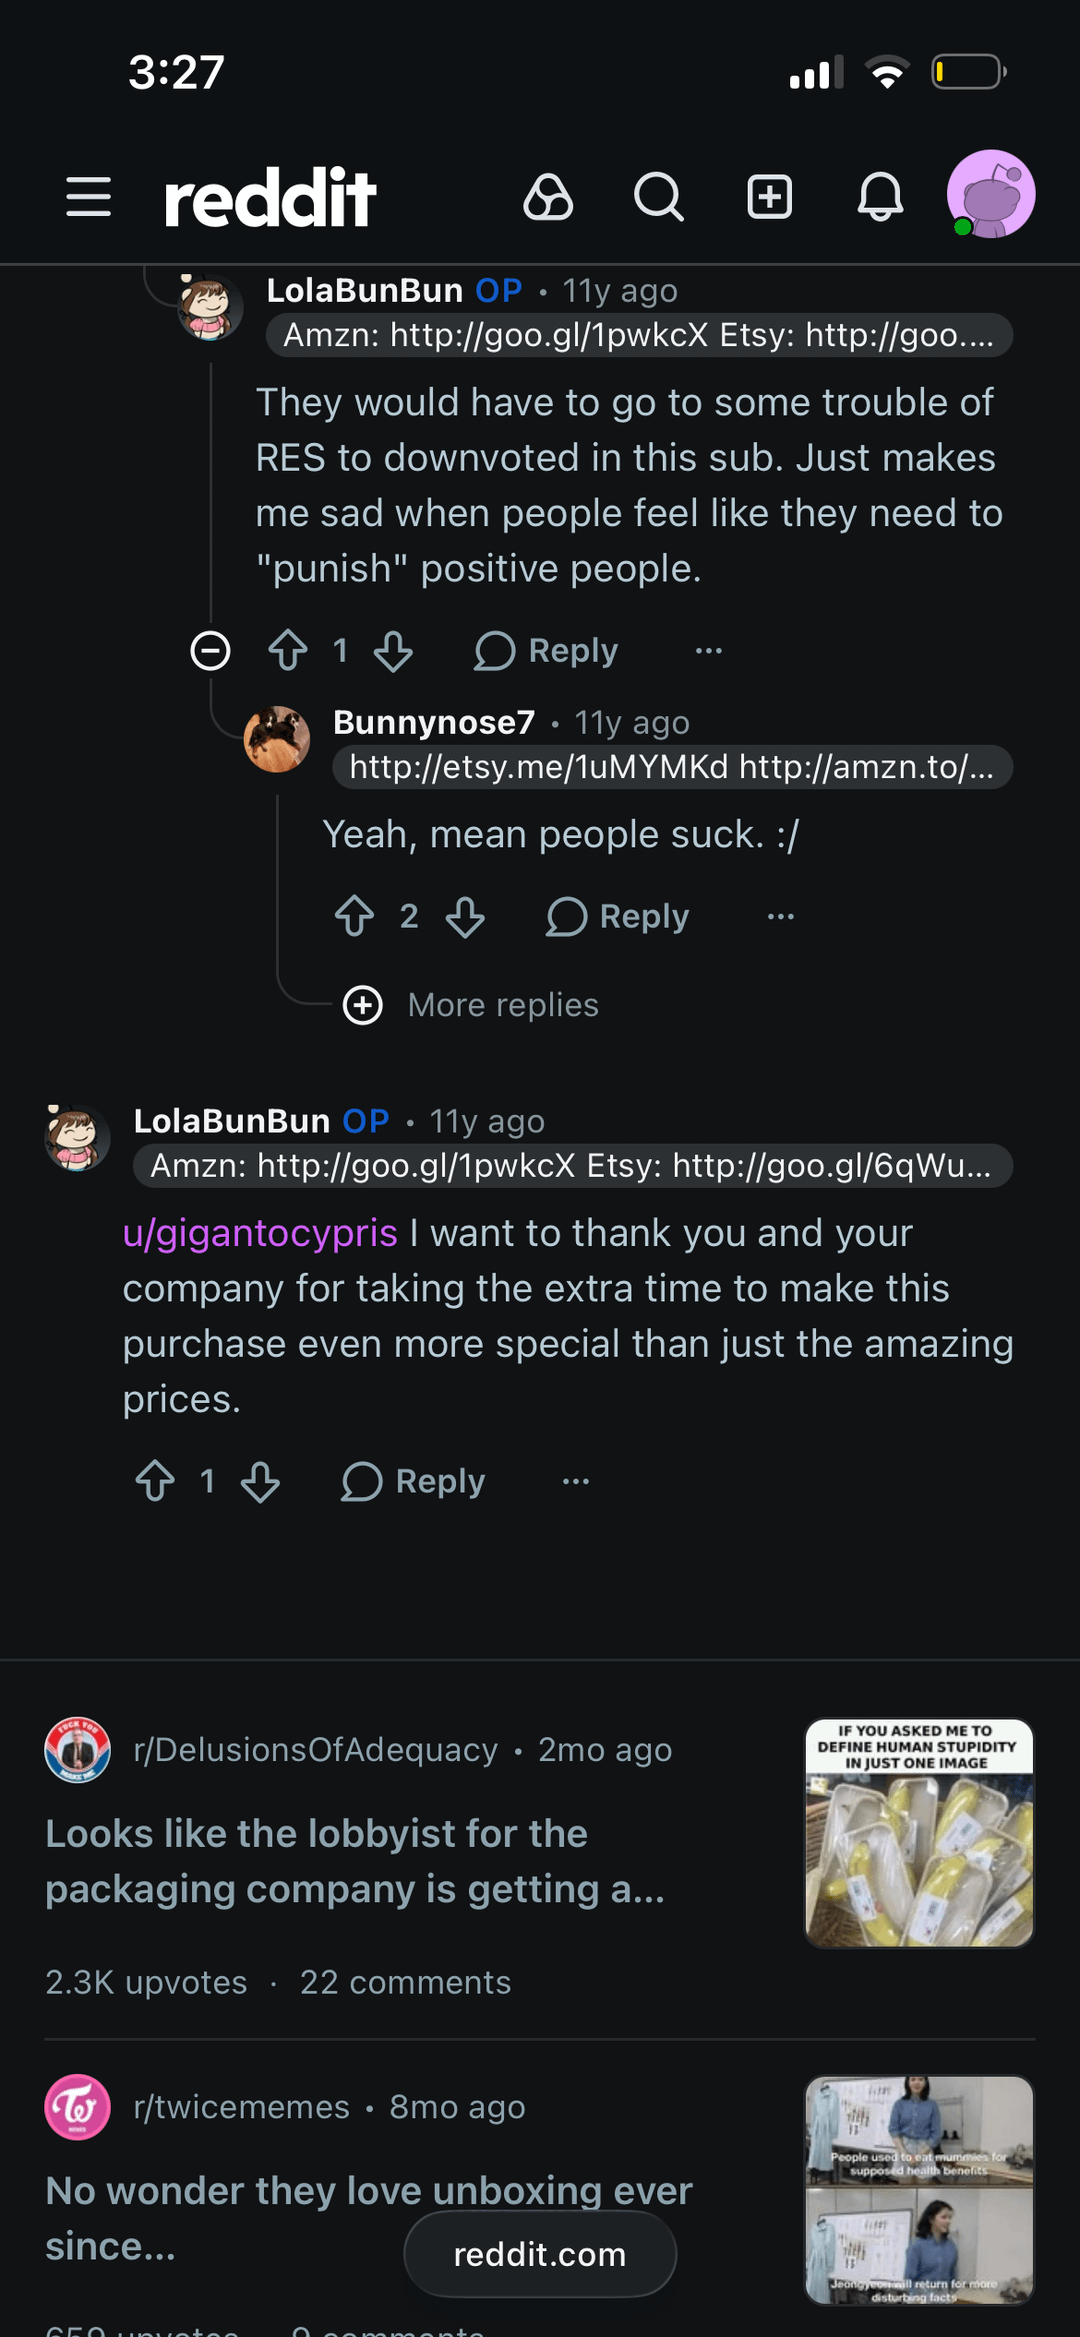Viewport: 1080px width, 2337px height.
Task: Downvote Bunnynose7's comment
Action: (x=465, y=916)
